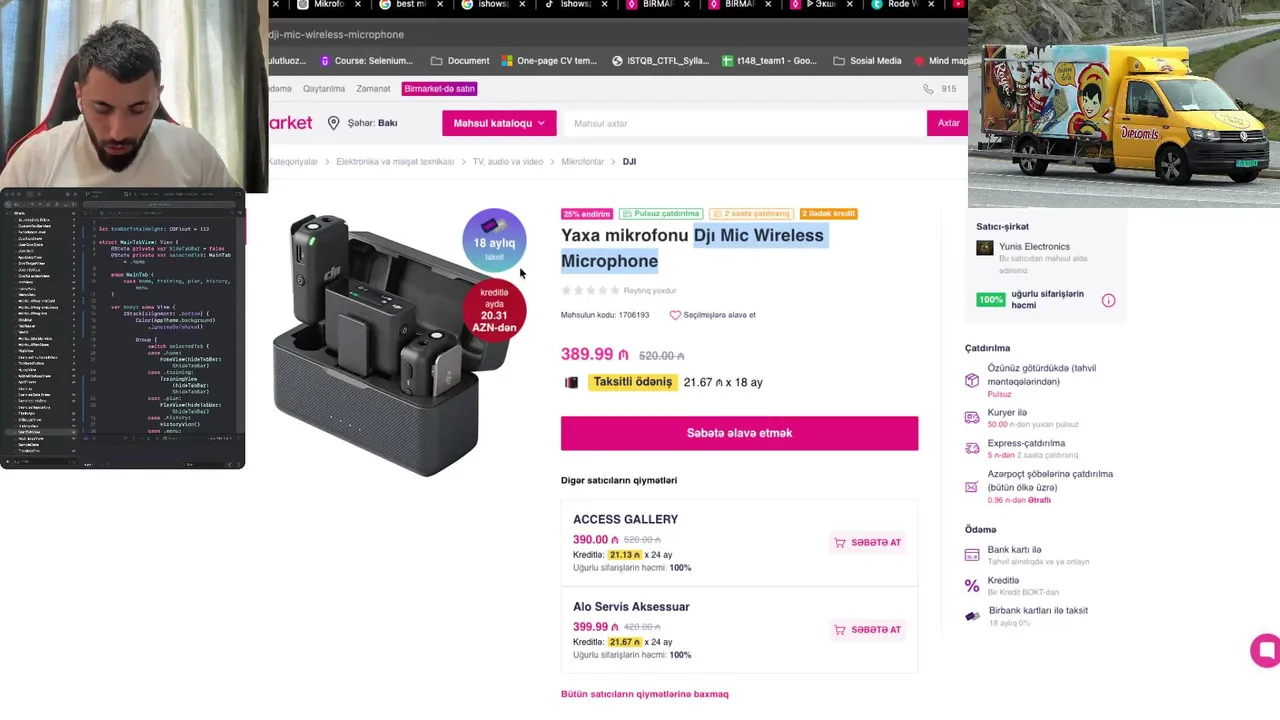
Task: Click the Mikrofonlar breadcrumb link
Action: [582, 162]
